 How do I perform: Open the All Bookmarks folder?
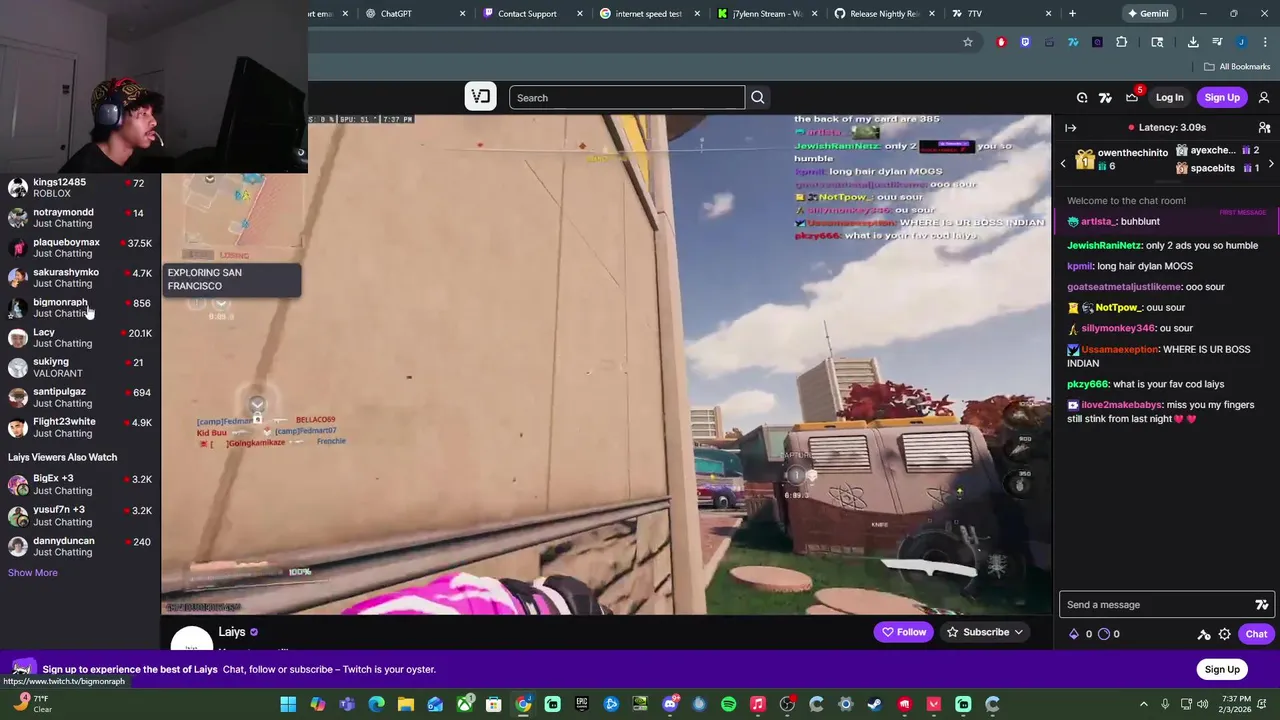pos(1237,67)
